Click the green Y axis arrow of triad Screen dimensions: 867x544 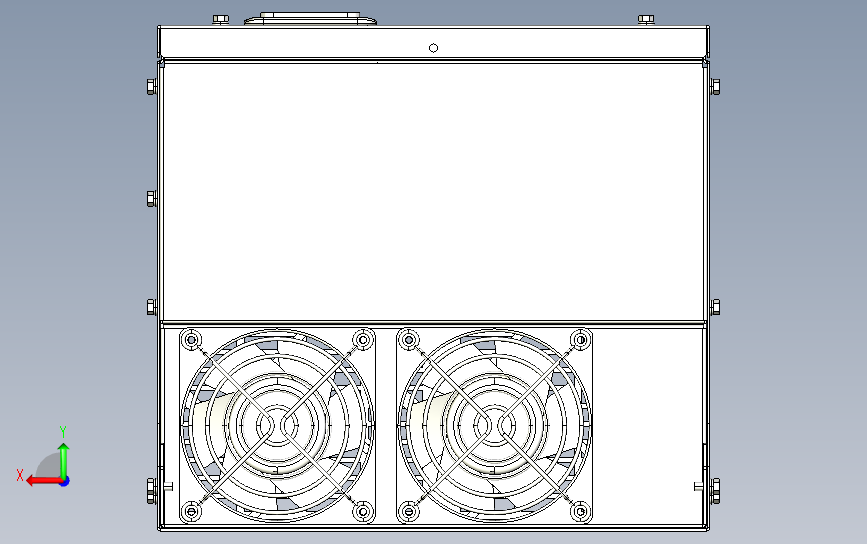pos(64,460)
